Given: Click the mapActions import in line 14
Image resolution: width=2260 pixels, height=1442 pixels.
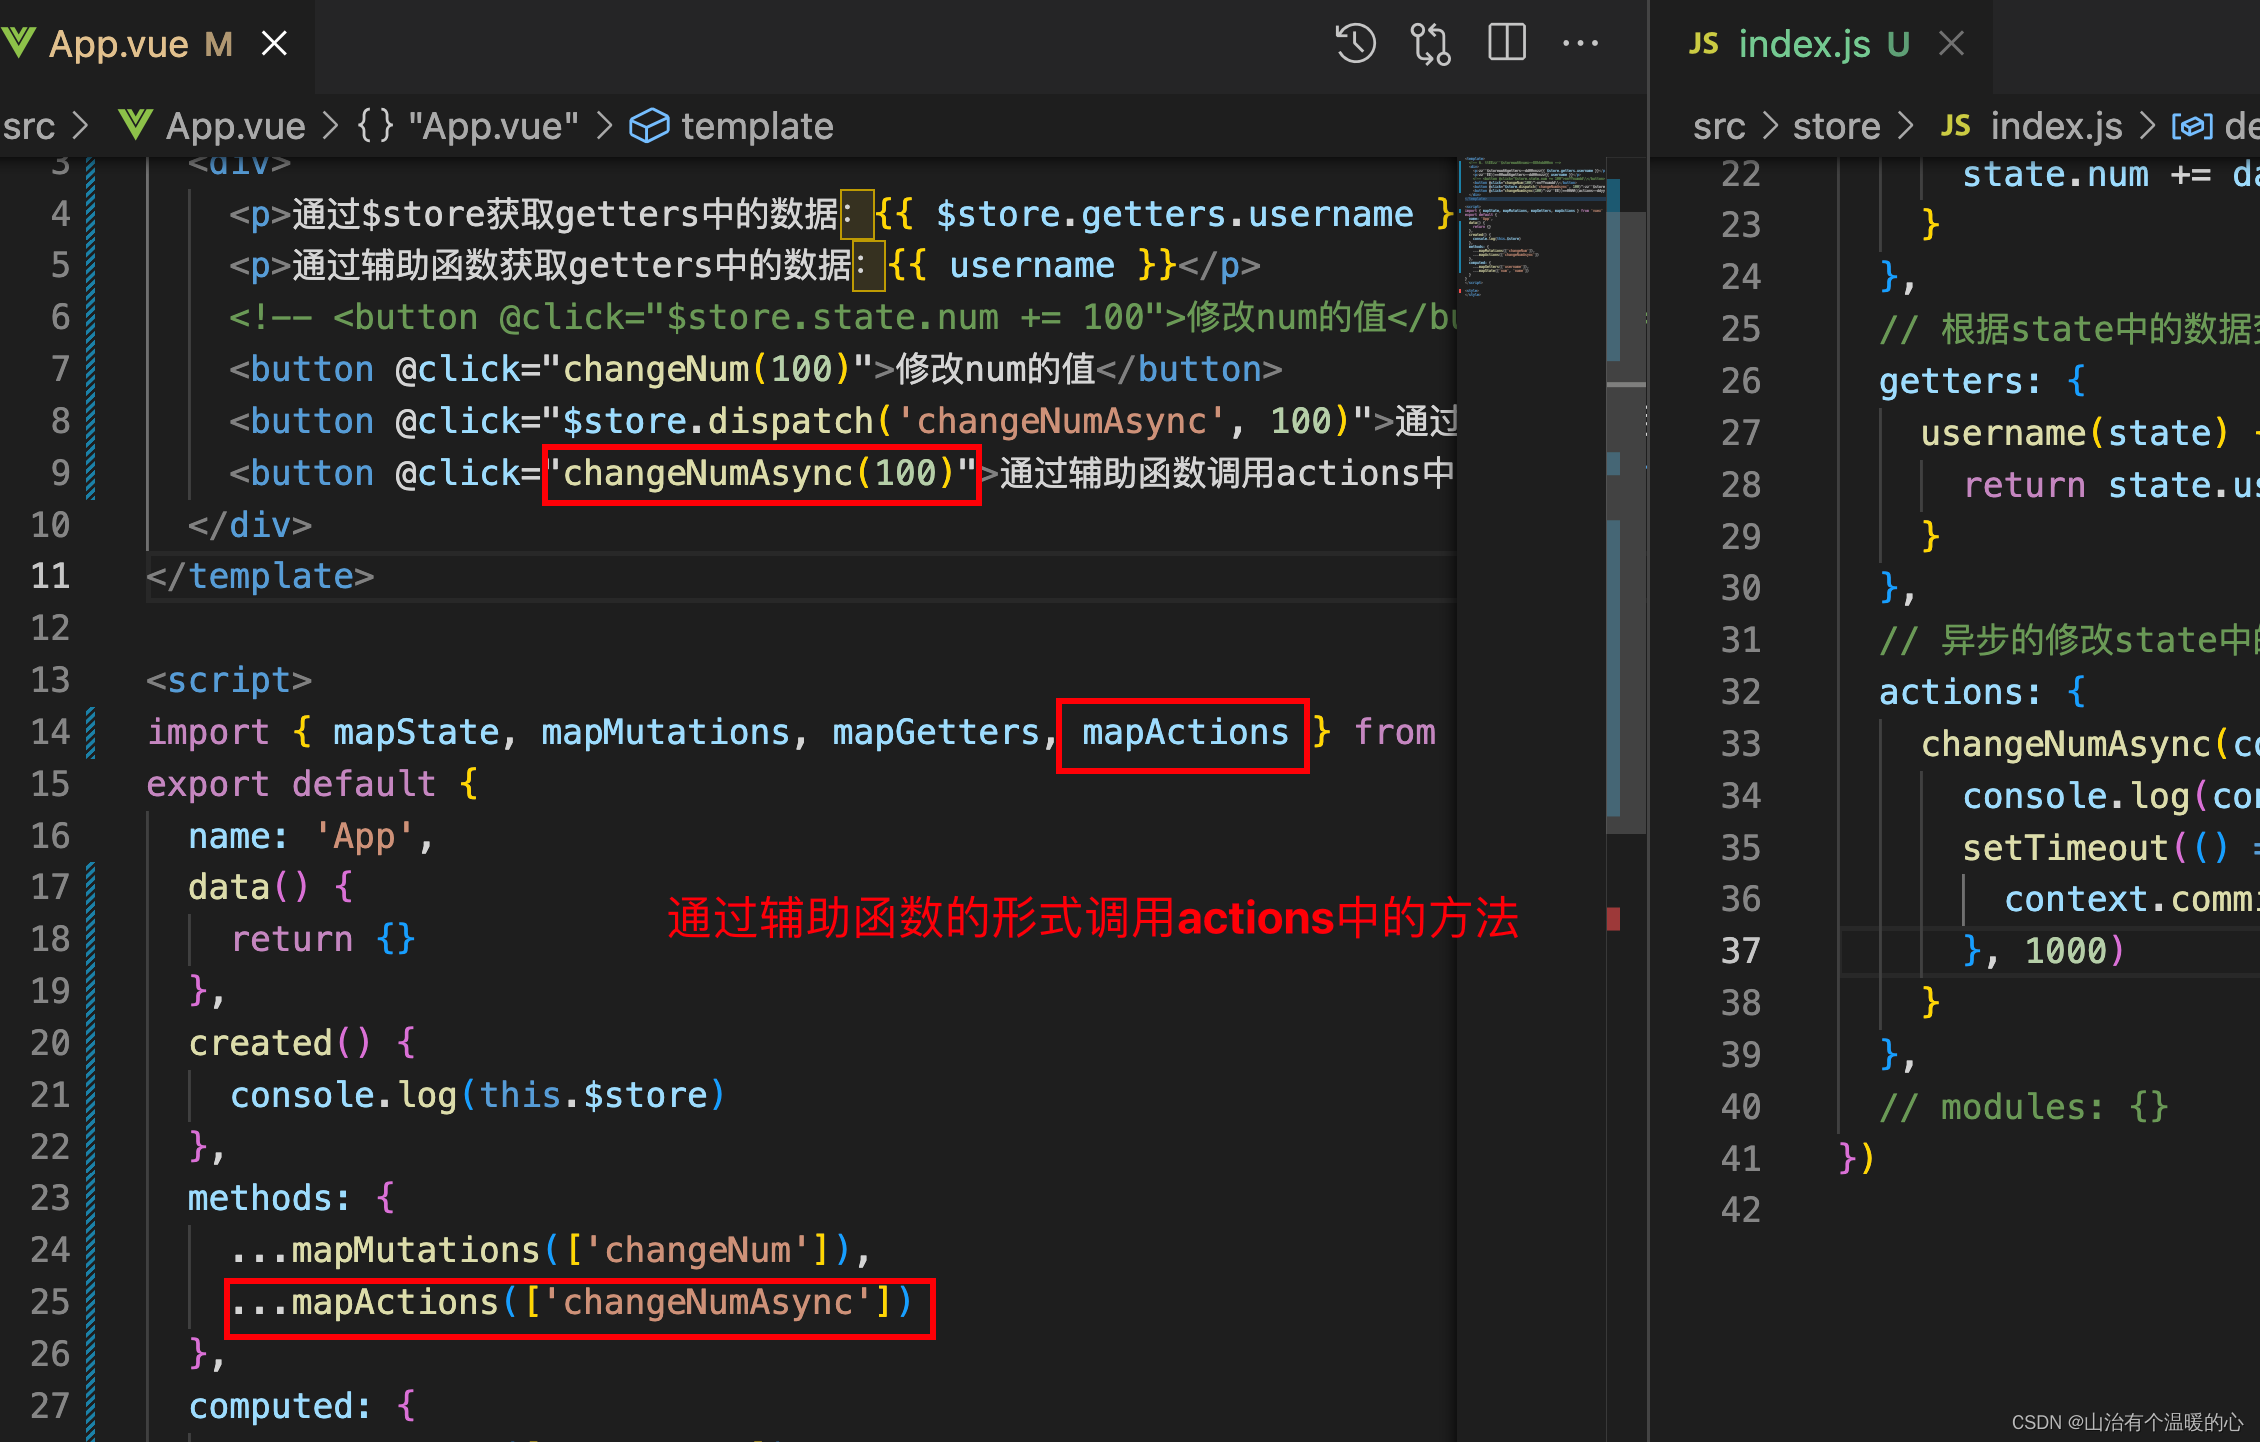Looking at the screenshot, I should click(1184, 733).
